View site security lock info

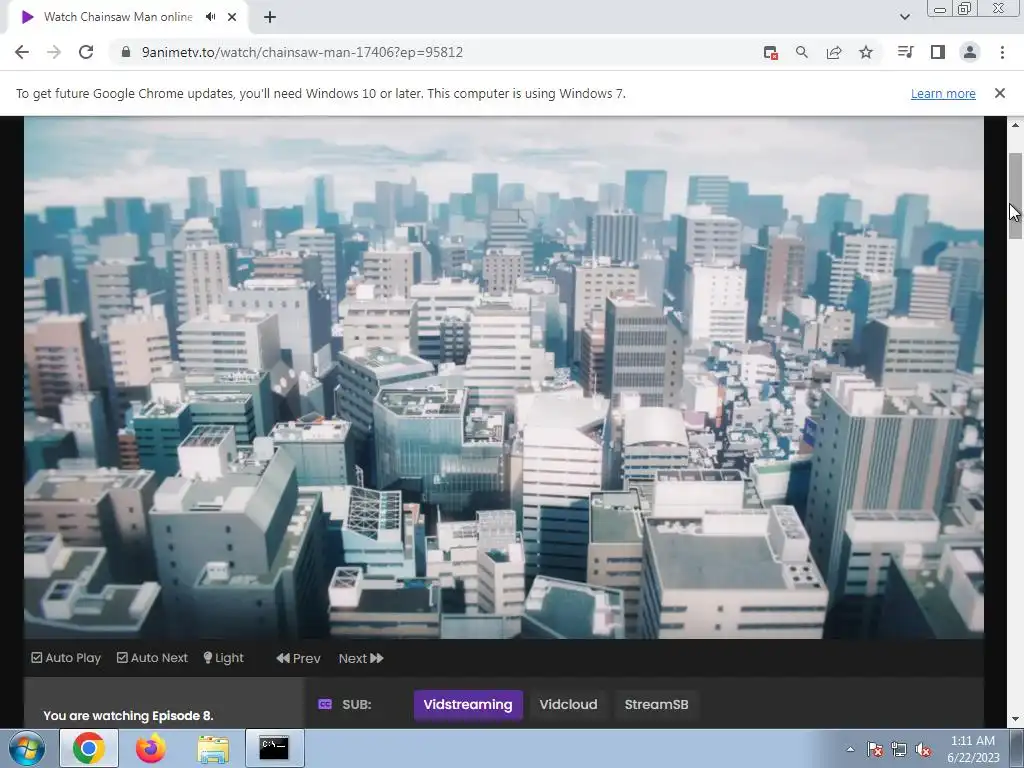(x=126, y=52)
